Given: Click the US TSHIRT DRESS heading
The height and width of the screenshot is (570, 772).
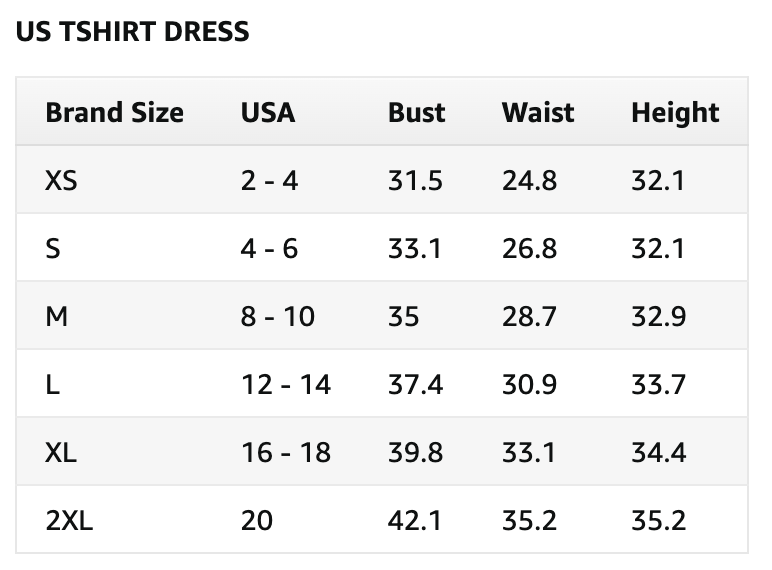Looking at the screenshot, I should pyautogui.click(x=132, y=32).
